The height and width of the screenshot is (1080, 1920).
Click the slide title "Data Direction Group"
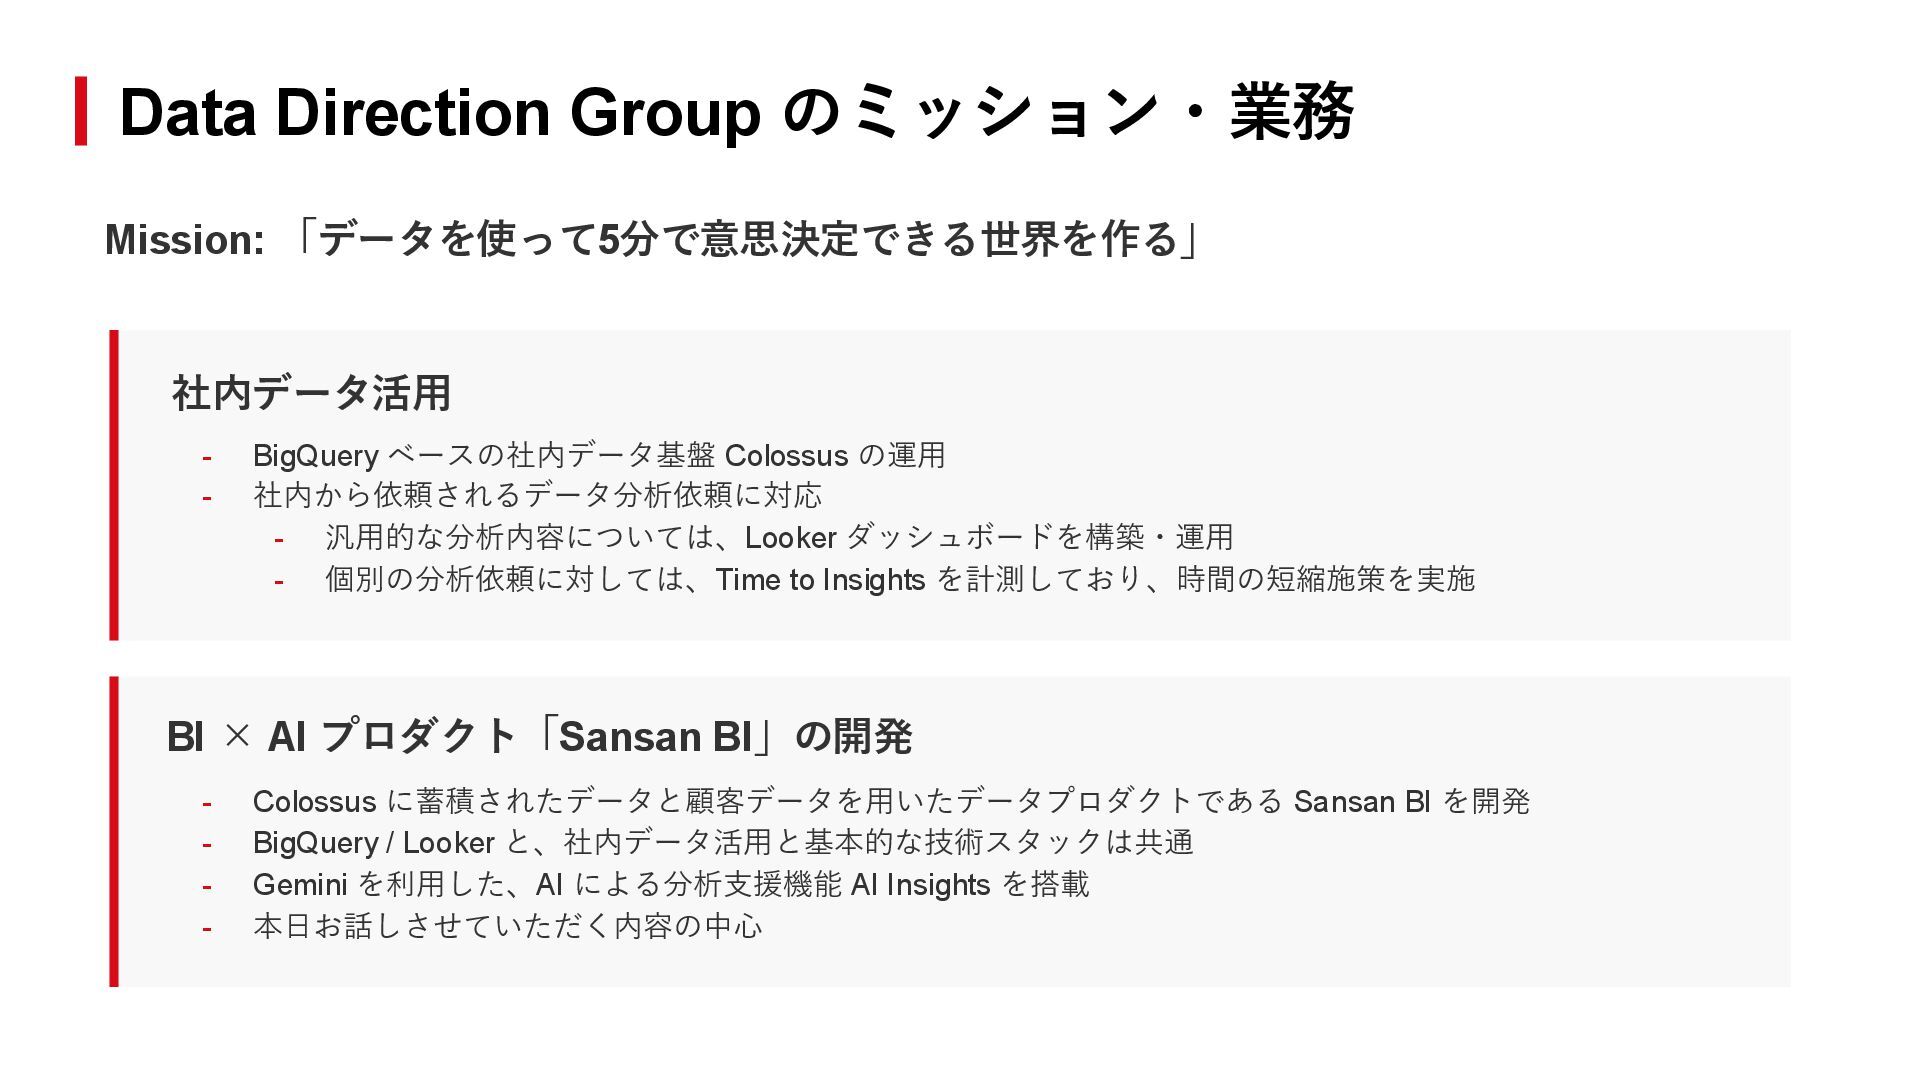tap(440, 112)
